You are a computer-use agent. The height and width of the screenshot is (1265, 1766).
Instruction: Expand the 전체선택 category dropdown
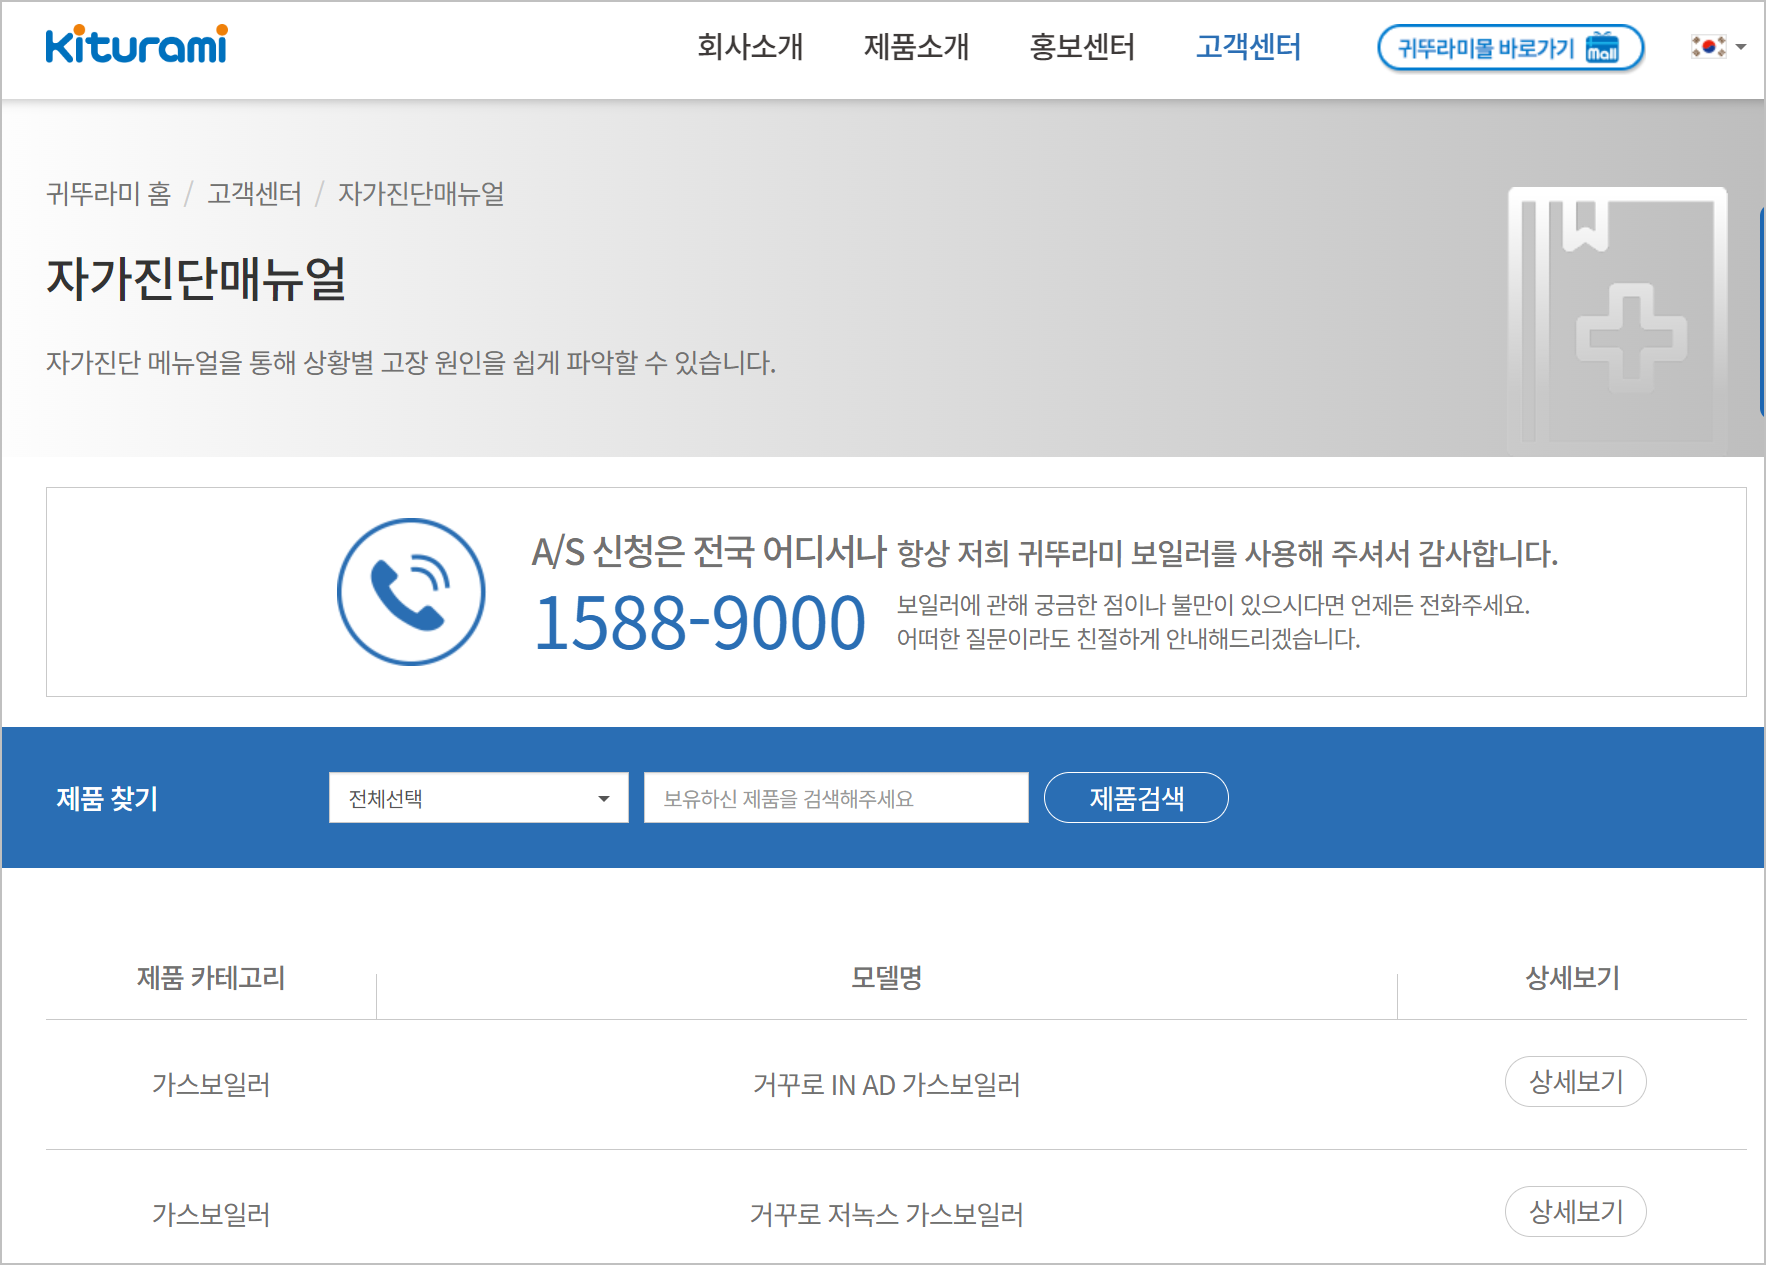pos(479,798)
